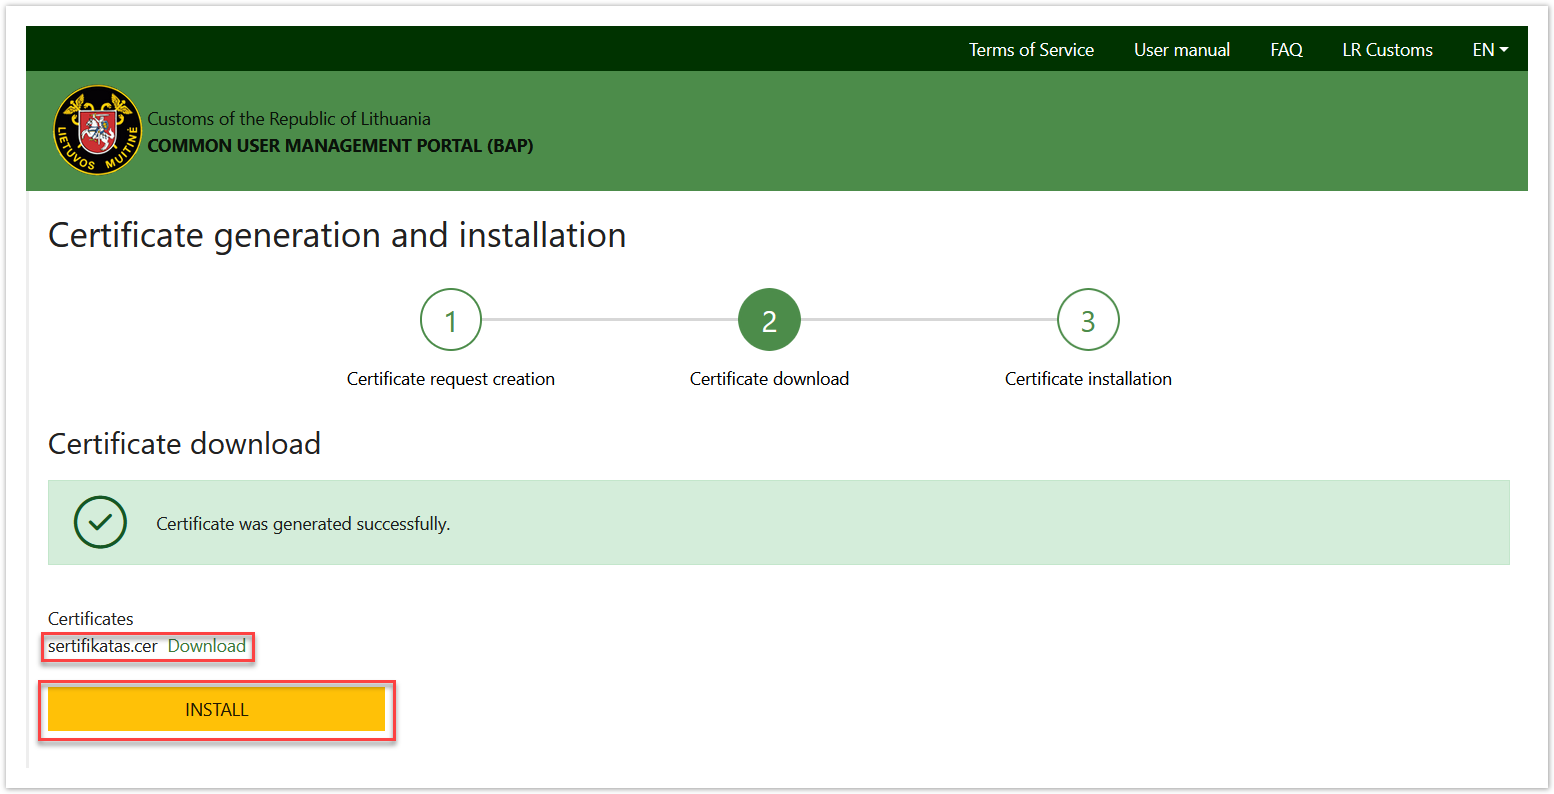Click the Certificate request creation label
The image size is (1554, 794).
click(x=451, y=379)
